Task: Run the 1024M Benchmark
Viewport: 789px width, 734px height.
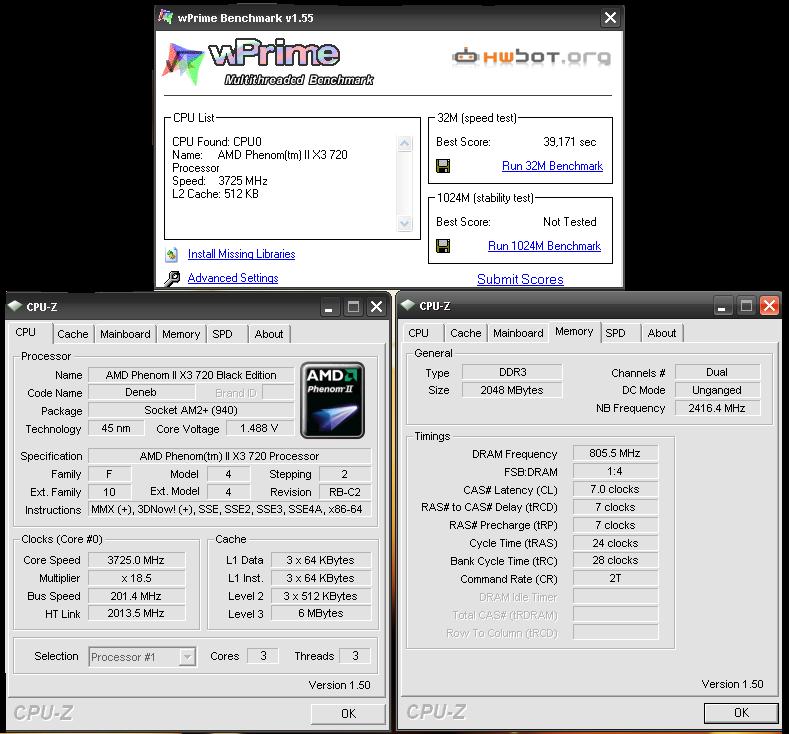Action: (544, 246)
